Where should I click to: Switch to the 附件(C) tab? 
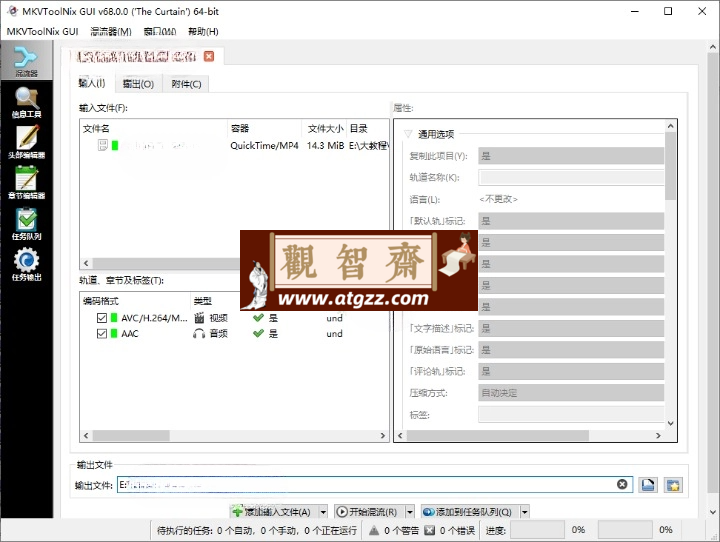click(186, 84)
